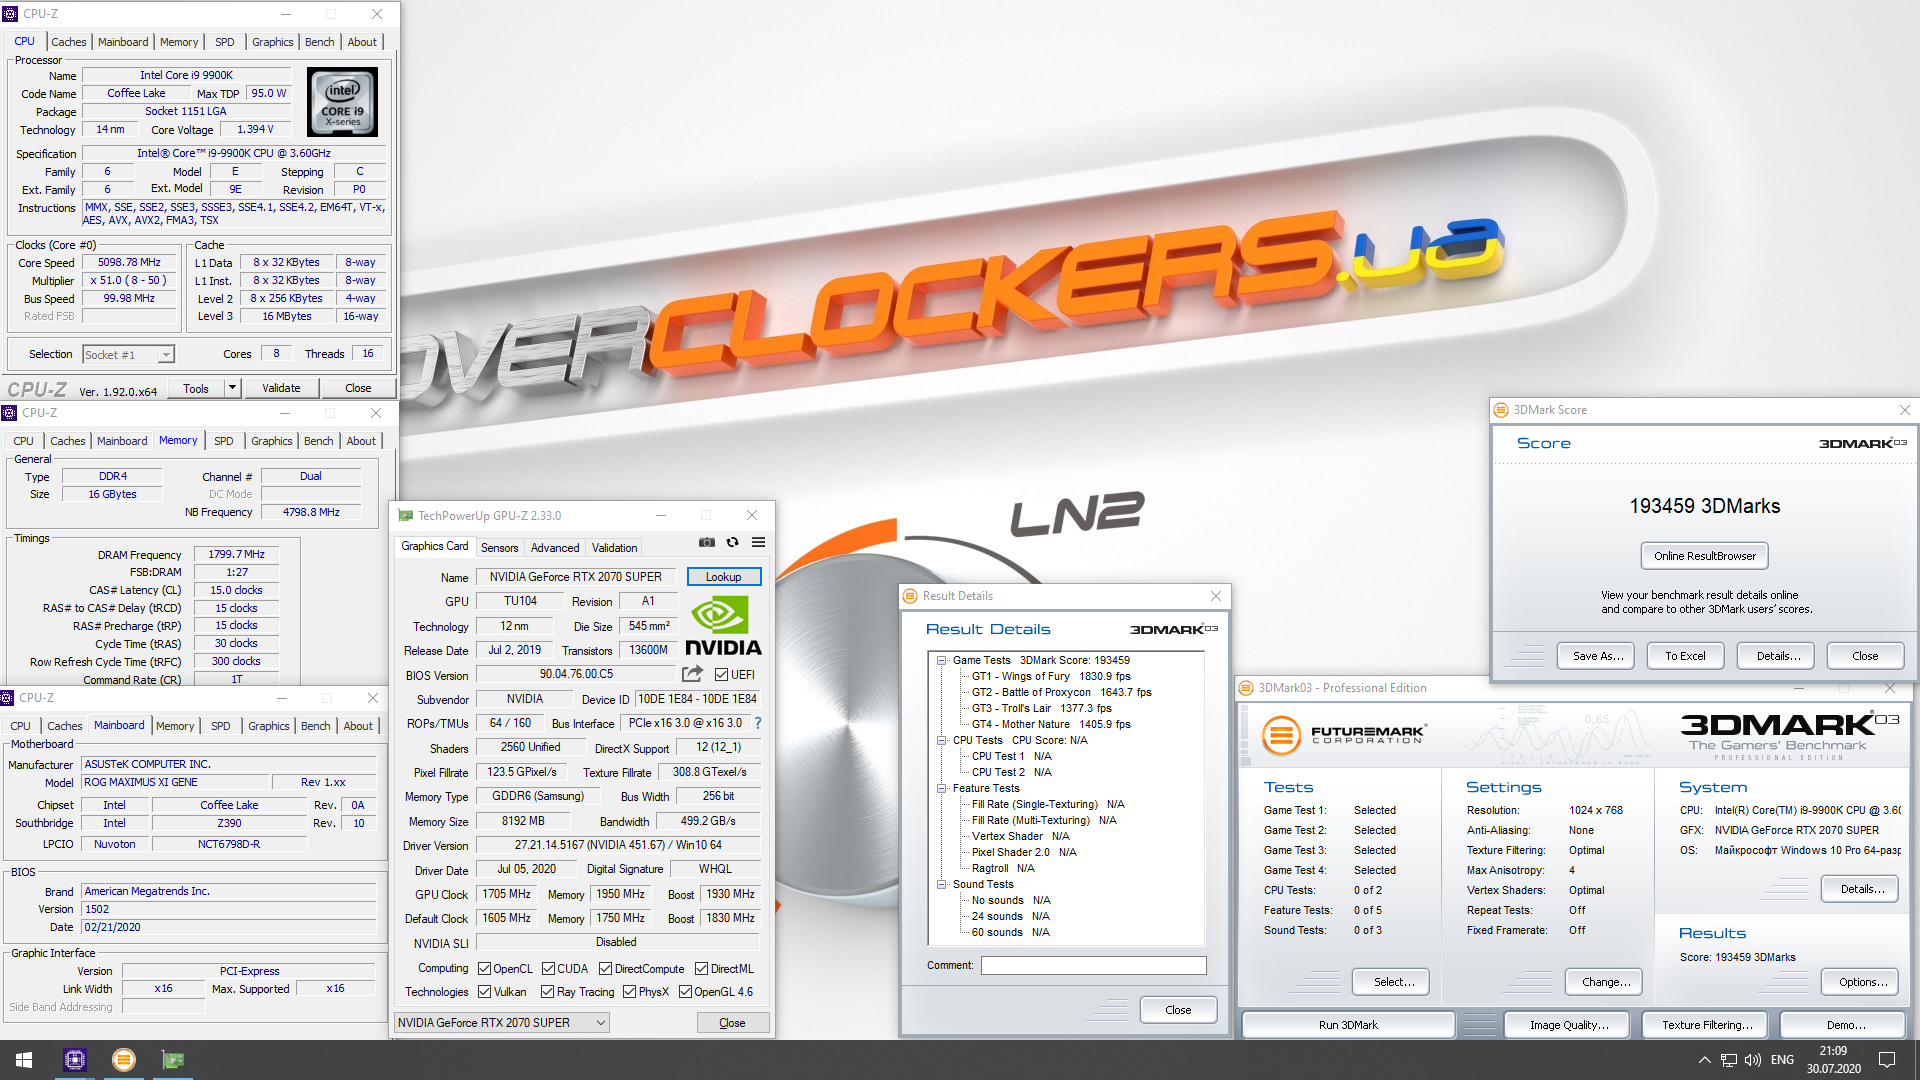Open the Bench tab in top CPU-Z window
Image resolution: width=1920 pixels, height=1080 pixels.
(x=320, y=42)
